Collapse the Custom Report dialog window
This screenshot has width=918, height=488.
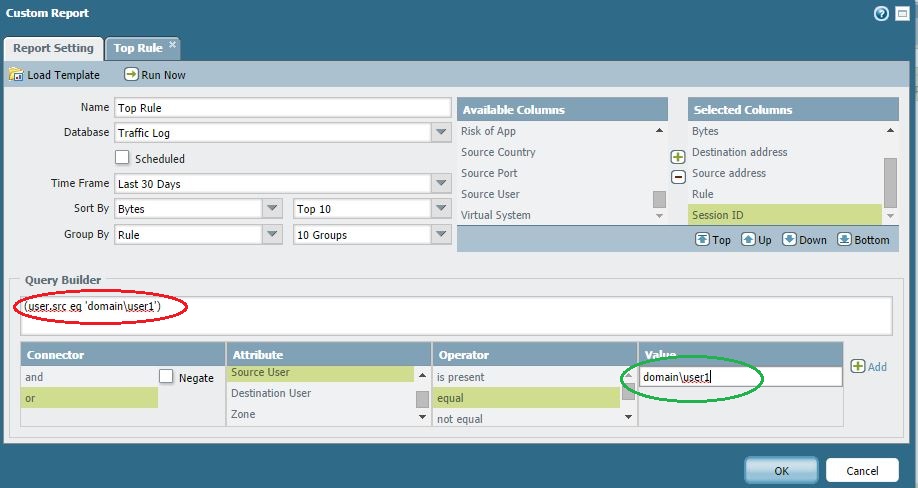[x=902, y=13]
